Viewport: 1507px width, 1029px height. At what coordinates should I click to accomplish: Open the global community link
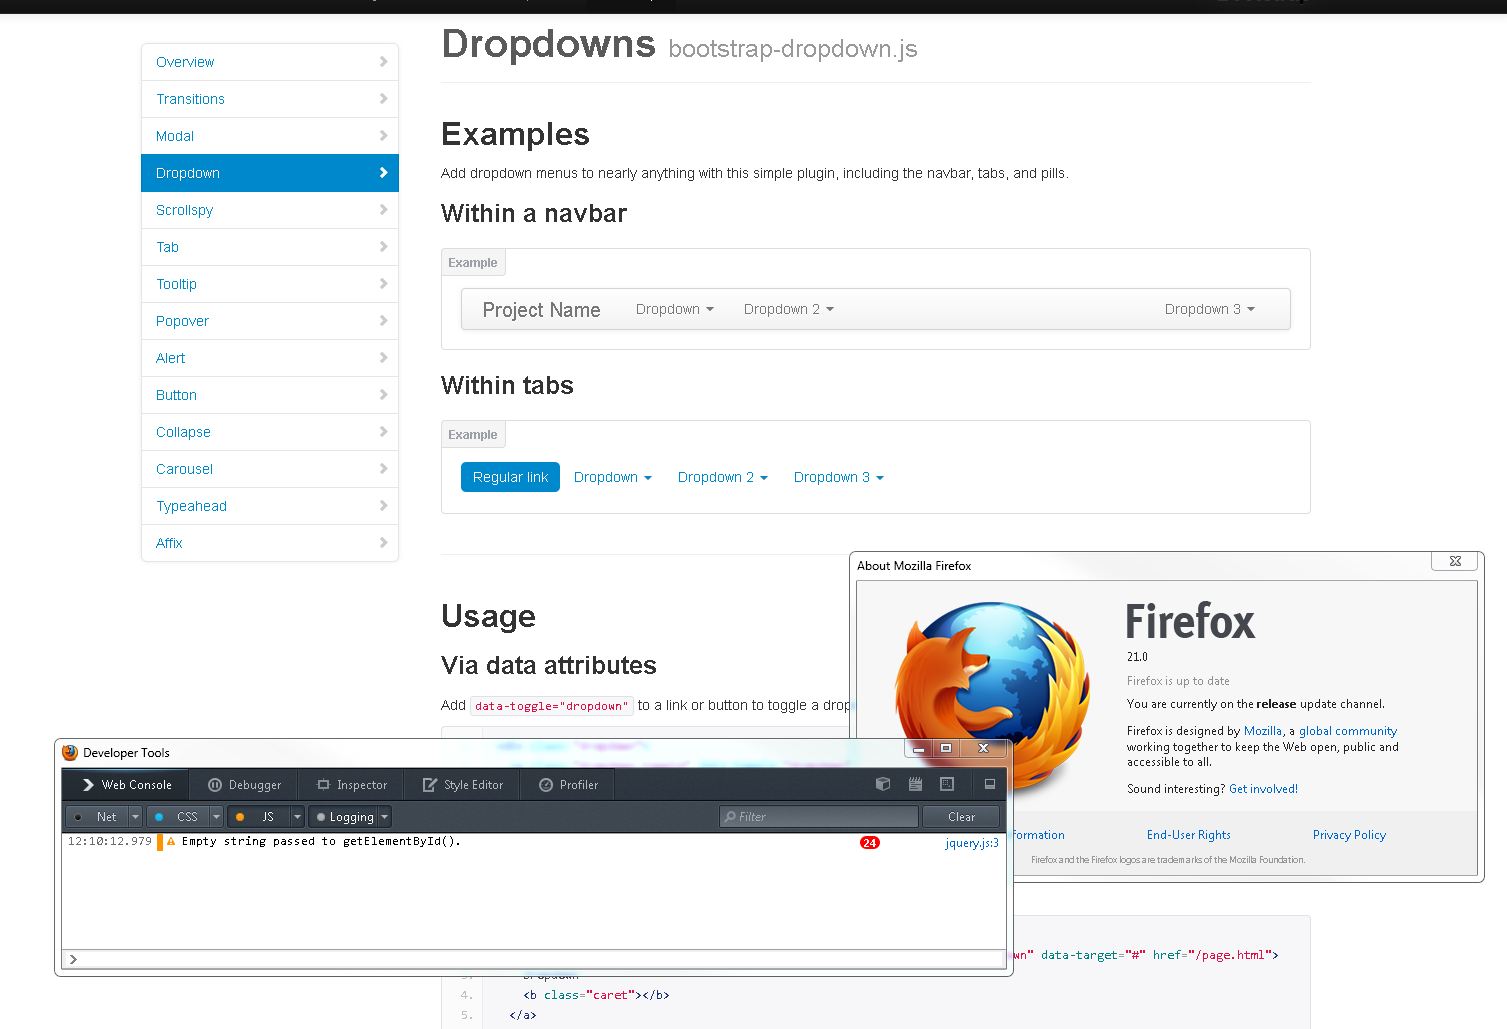1348,731
